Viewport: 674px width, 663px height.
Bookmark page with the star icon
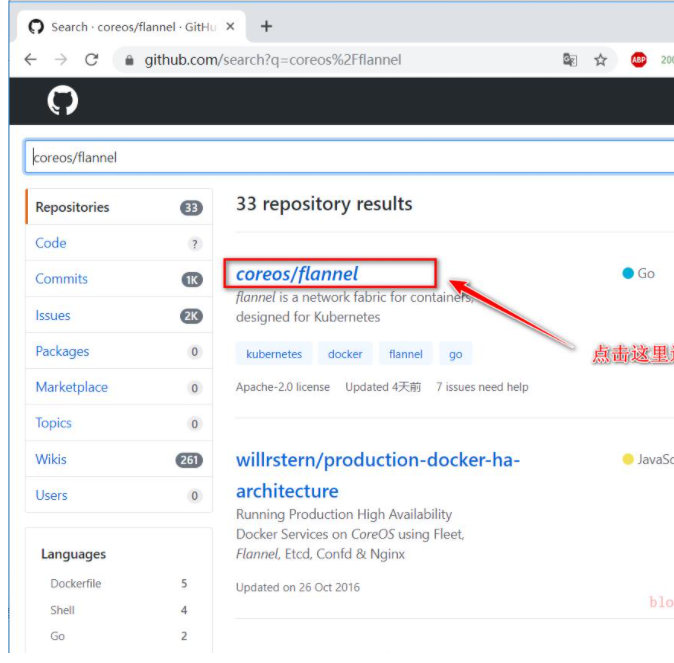pyautogui.click(x=600, y=60)
